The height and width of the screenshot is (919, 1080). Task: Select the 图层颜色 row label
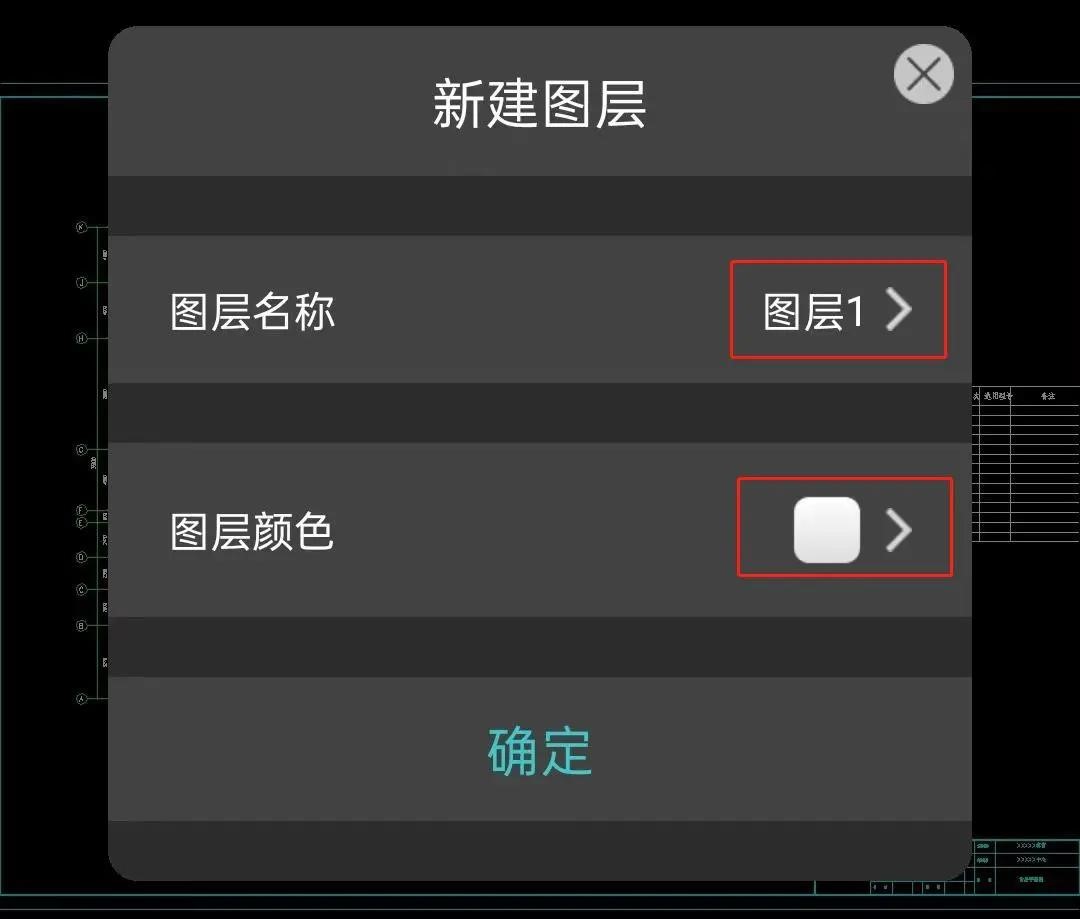(252, 532)
